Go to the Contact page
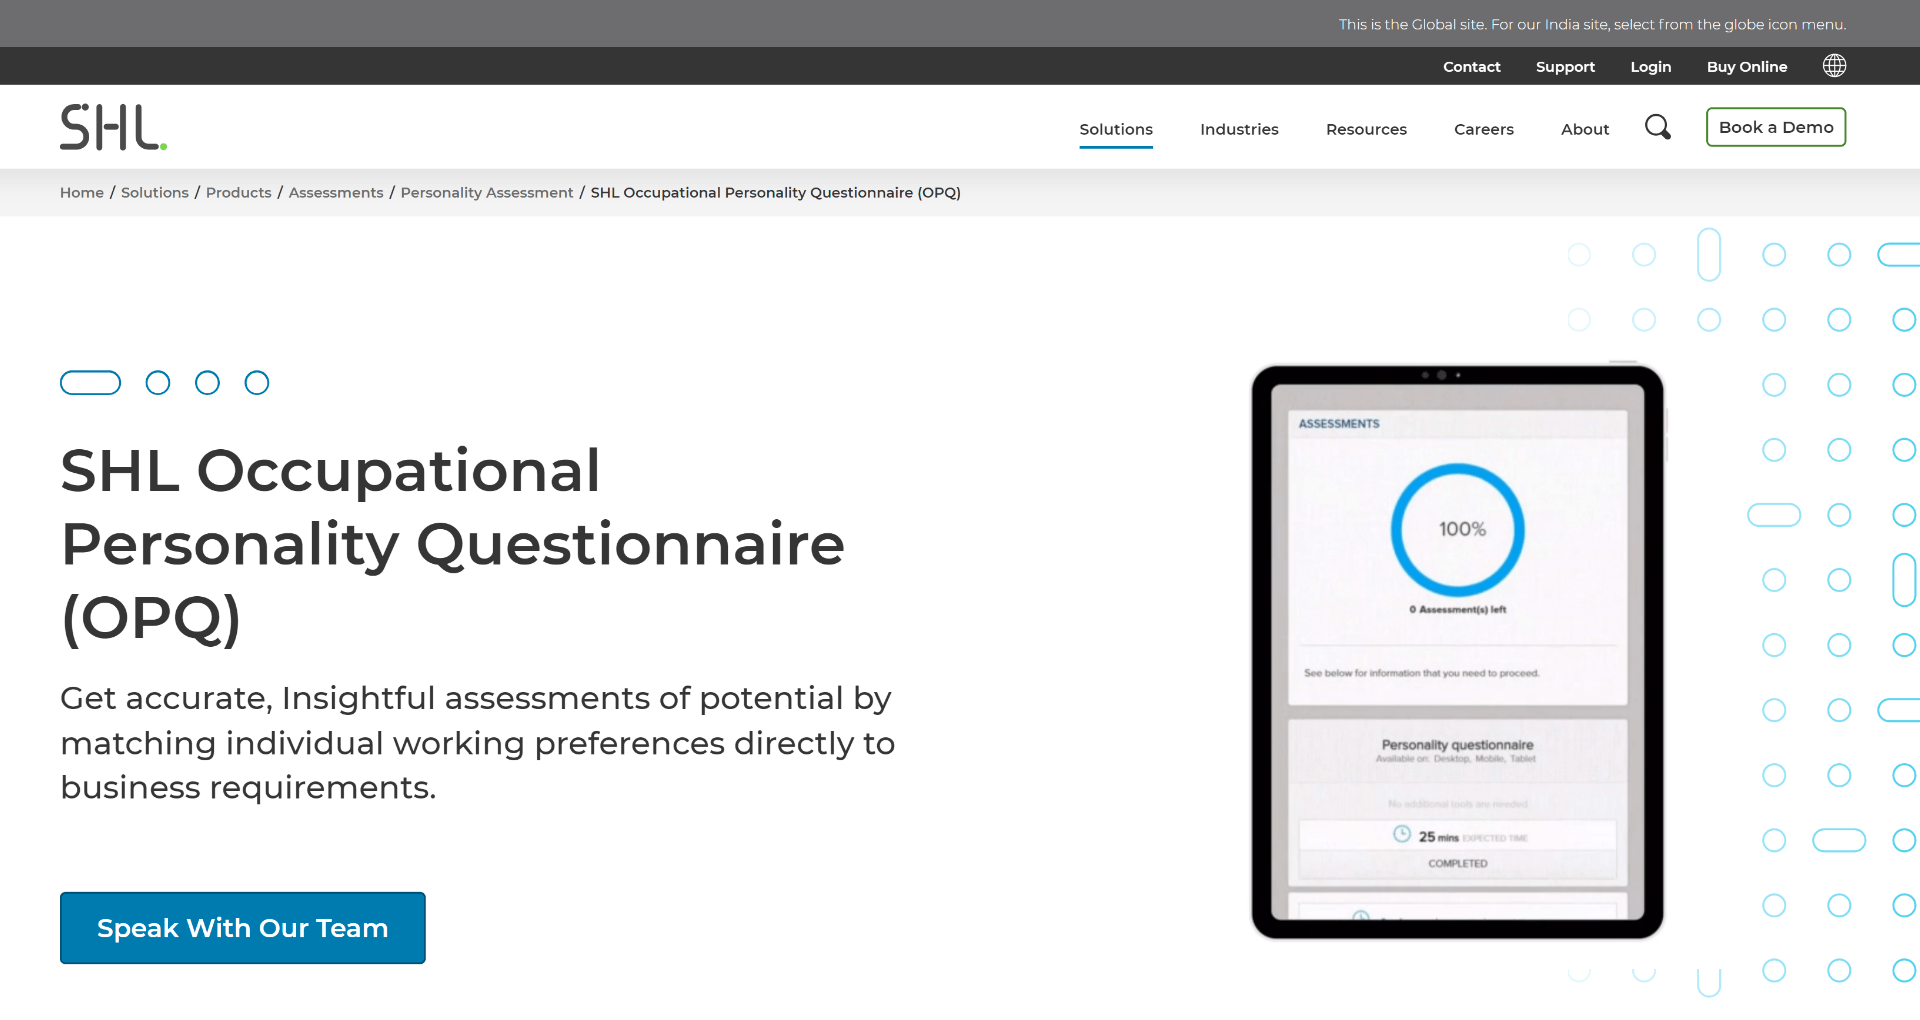The width and height of the screenshot is (1920, 1020). click(1471, 67)
